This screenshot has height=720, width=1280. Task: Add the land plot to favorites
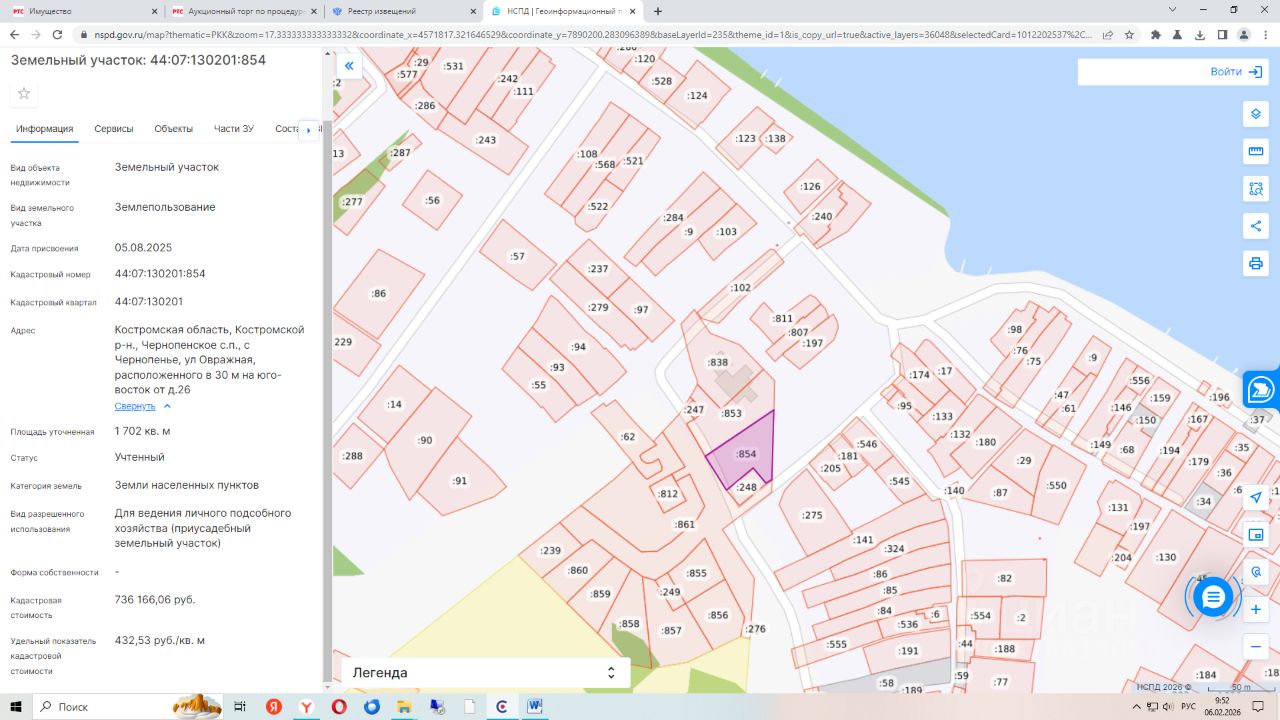pyautogui.click(x=24, y=94)
